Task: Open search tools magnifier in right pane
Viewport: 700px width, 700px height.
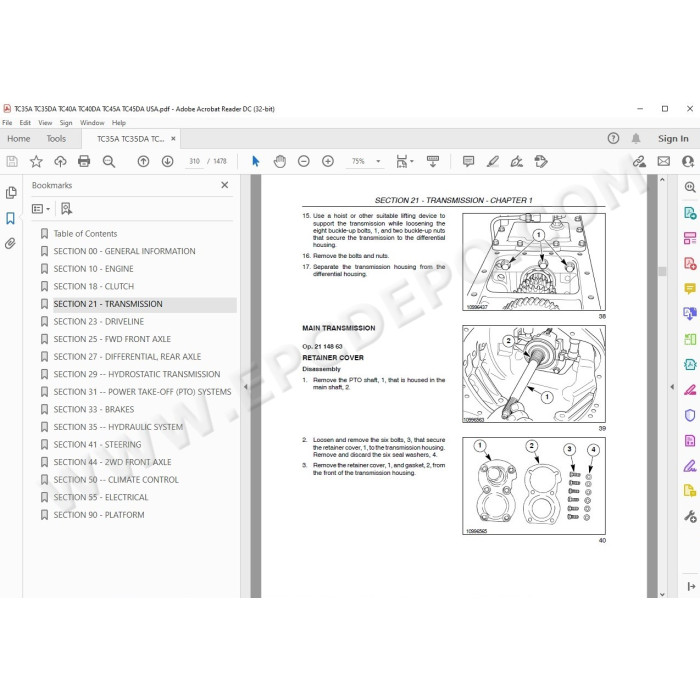Action: [690, 187]
